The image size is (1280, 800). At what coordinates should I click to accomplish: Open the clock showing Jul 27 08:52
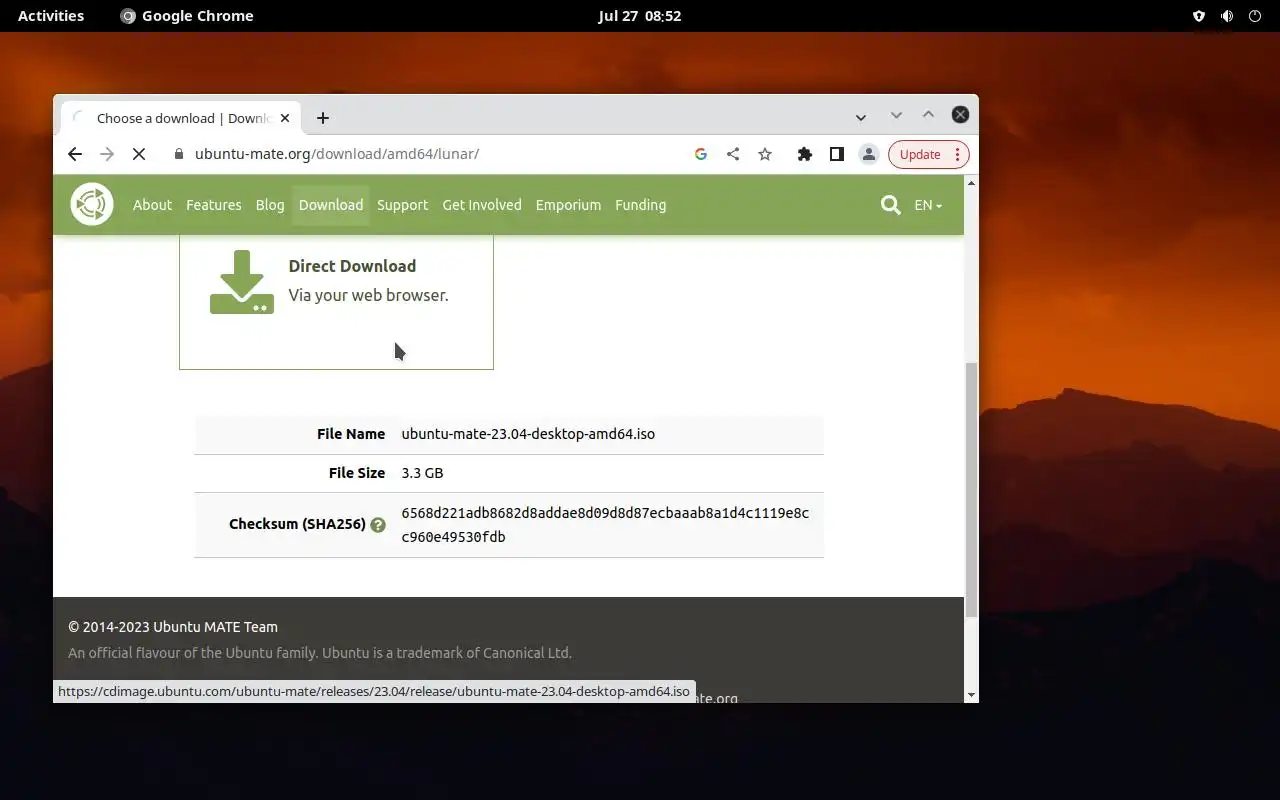point(640,16)
